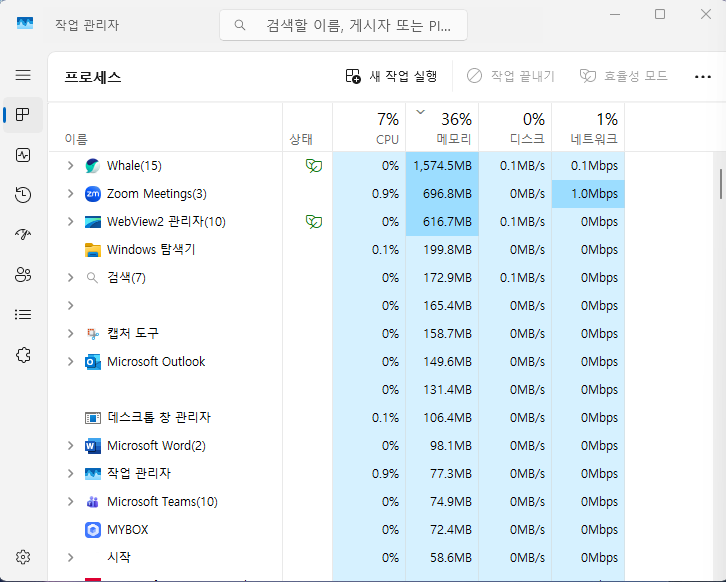Select the Processes tab in sidebar
Screen dimensions: 726x582
(23, 114)
